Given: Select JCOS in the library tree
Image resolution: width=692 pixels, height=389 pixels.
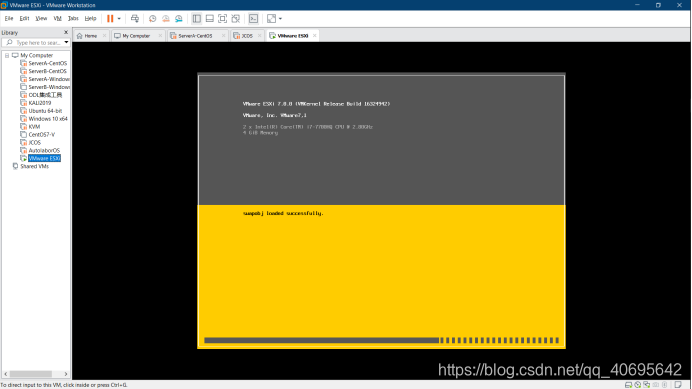Looking at the screenshot, I should tap(34, 143).
